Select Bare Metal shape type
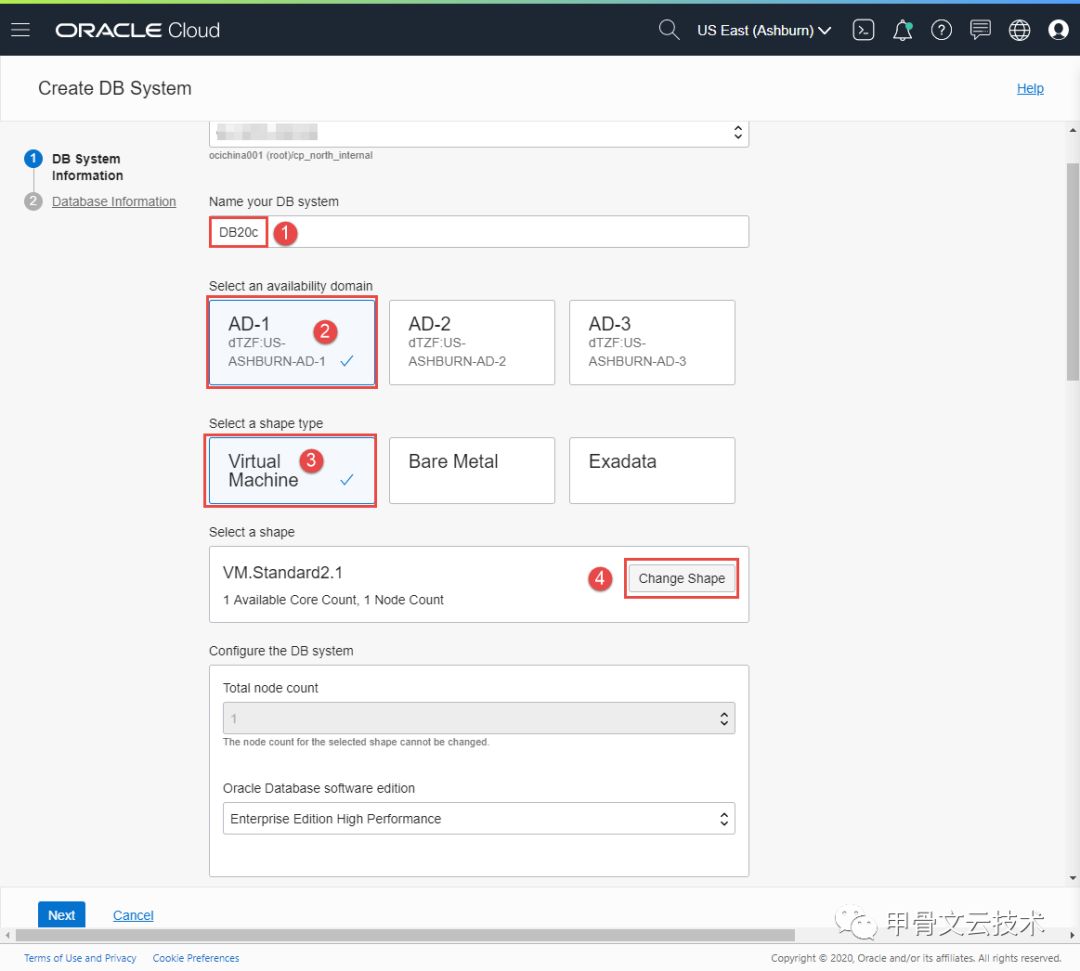The width and height of the screenshot is (1080, 971). pyautogui.click(x=472, y=470)
